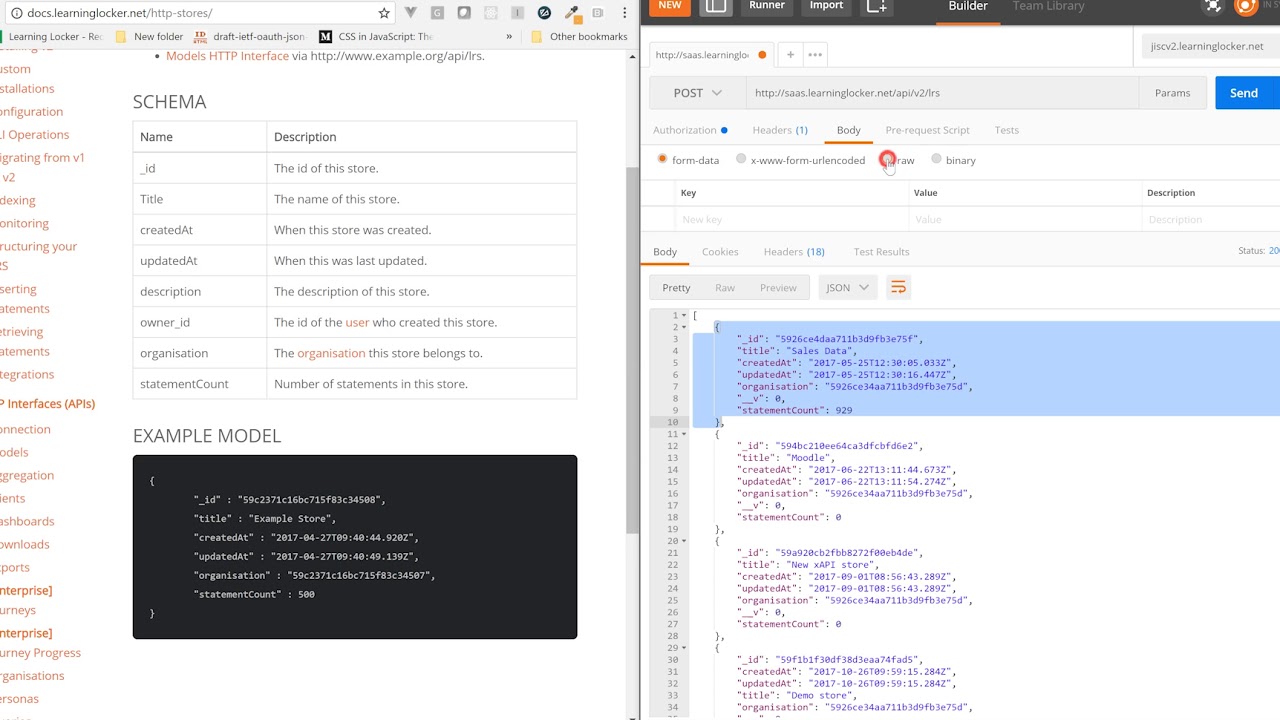Collapse the JSON object on line 29

pyautogui.click(x=683, y=648)
